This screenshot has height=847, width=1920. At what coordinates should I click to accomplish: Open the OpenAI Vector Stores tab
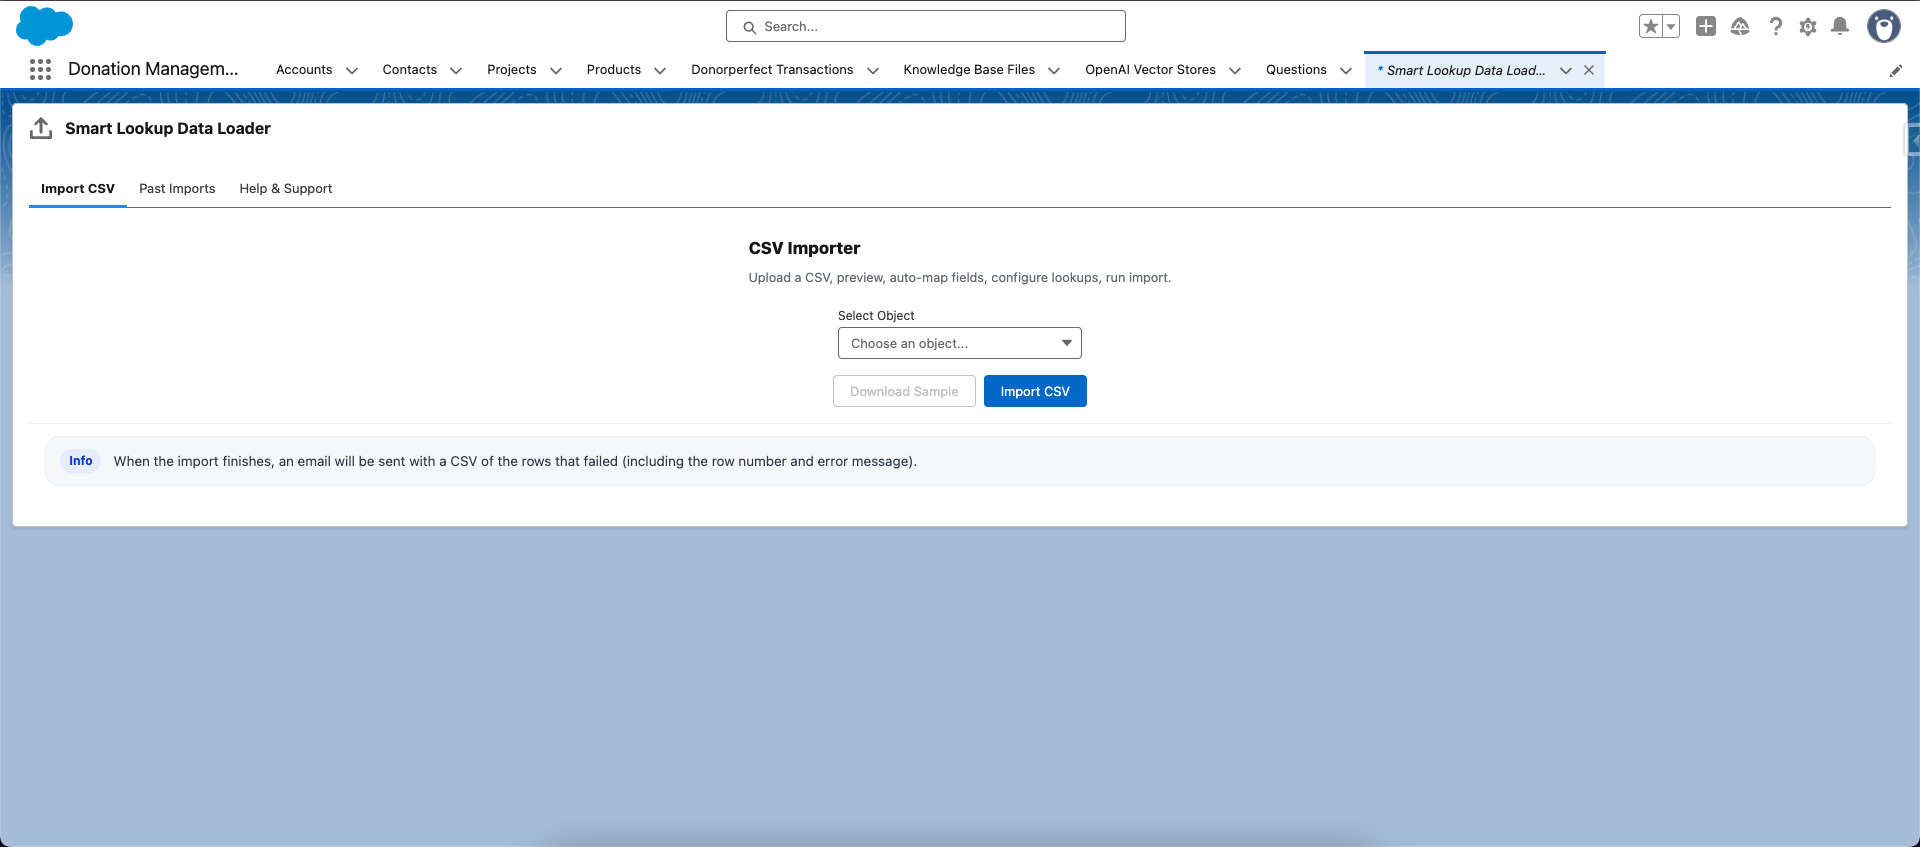coord(1151,70)
